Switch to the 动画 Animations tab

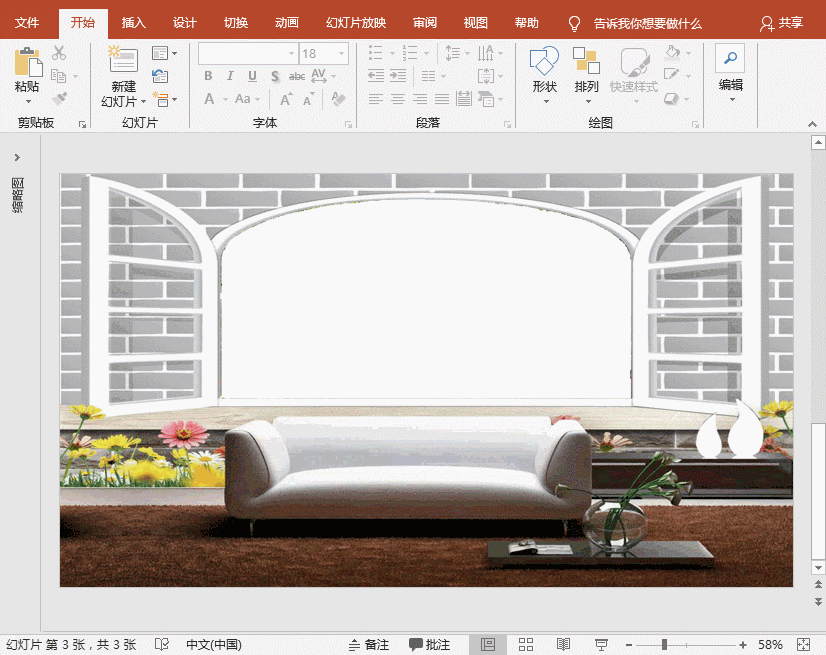coord(287,23)
